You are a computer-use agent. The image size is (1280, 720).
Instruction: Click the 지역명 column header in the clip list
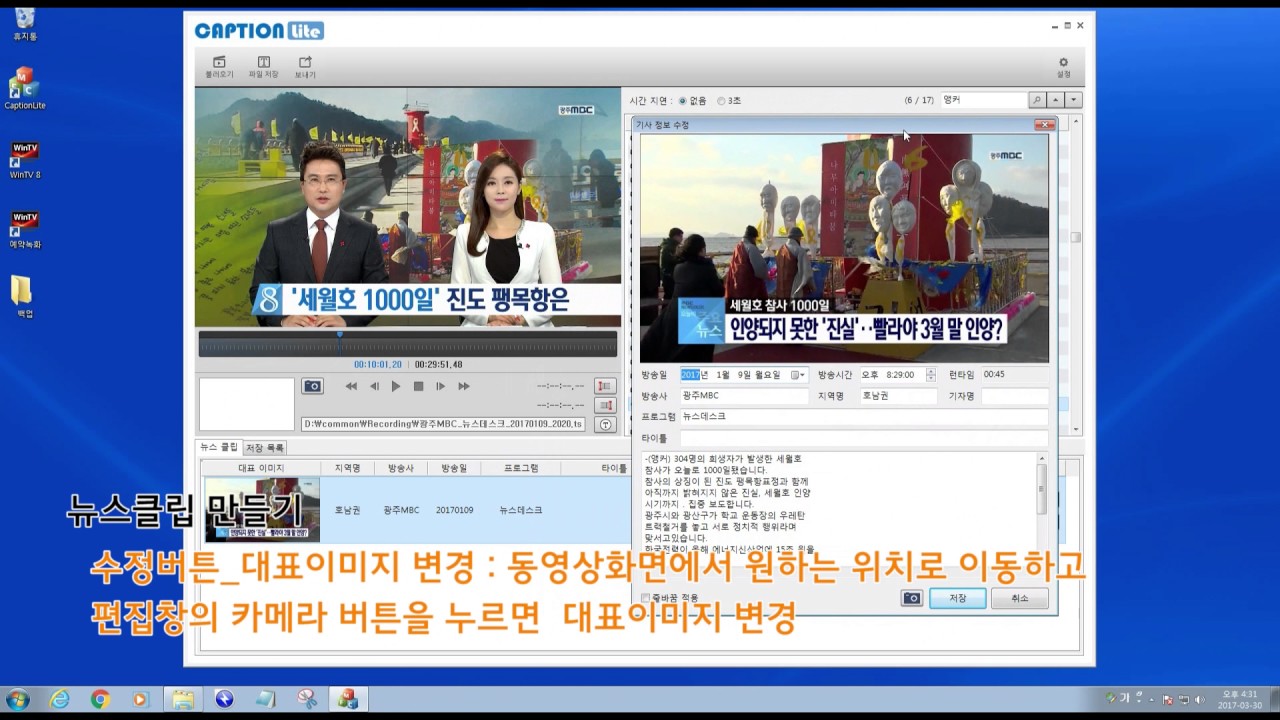[x=347, y=468]
